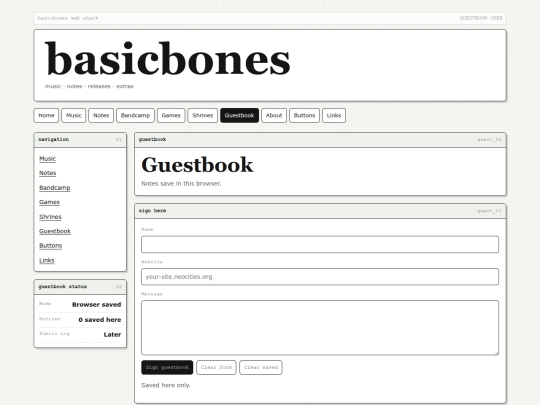The image size is (540, 405).
Task: Follow the Notes sidebar link
Action: click(48, 173)
